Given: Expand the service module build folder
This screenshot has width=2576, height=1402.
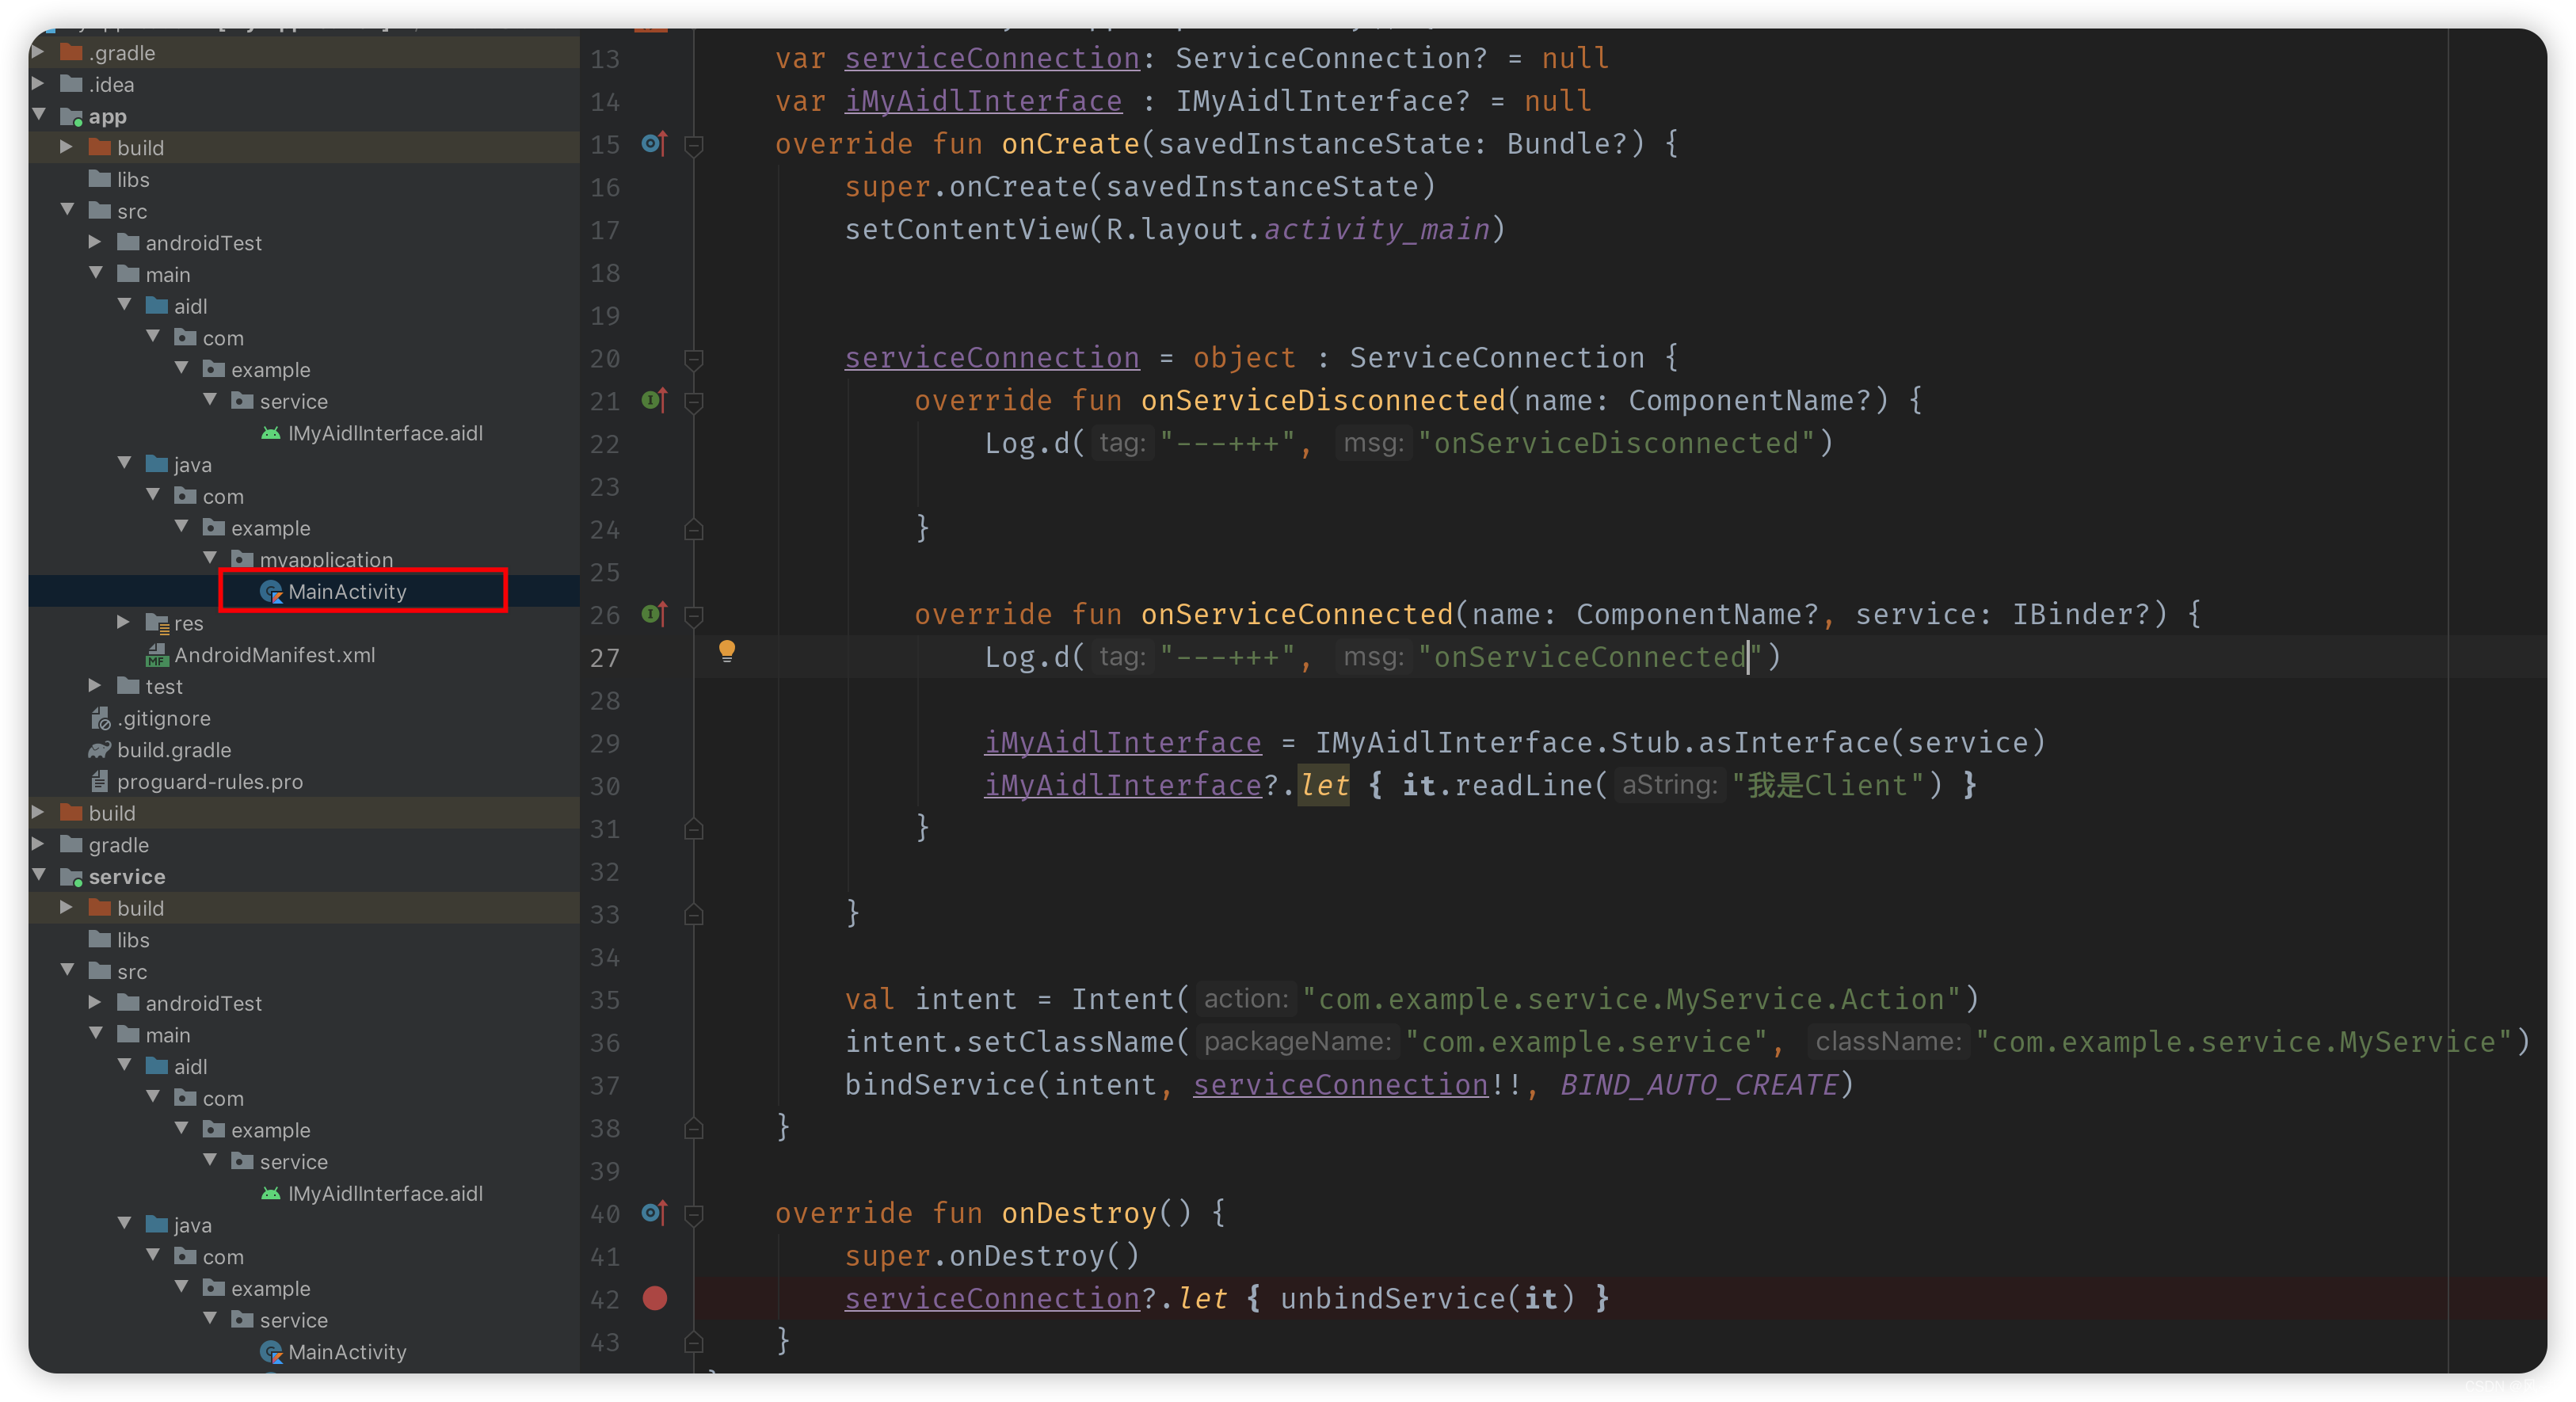Looking at the screenshot, I should tap(67, 907).
